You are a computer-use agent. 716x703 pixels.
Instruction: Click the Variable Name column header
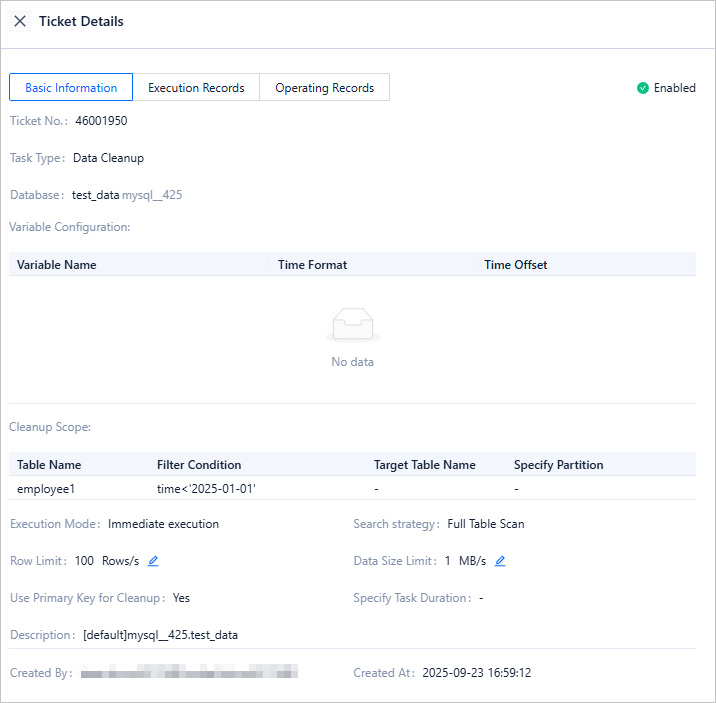[57, 265]
